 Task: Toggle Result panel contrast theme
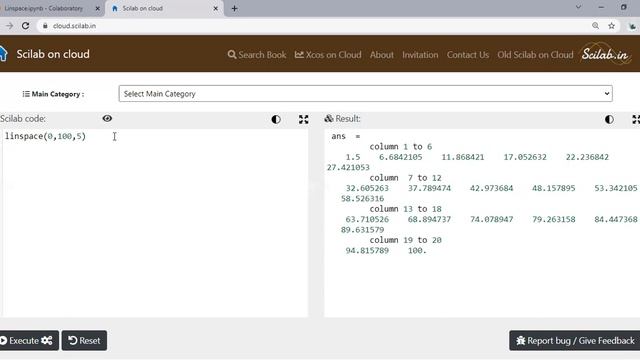pos(609,119)
